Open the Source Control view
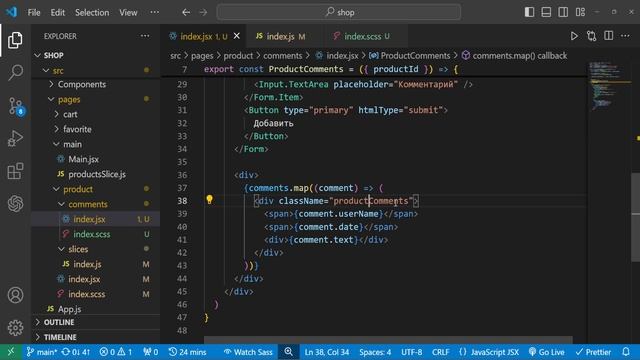The height and width of the screenshot is (360, 640). tap(16, 106)
